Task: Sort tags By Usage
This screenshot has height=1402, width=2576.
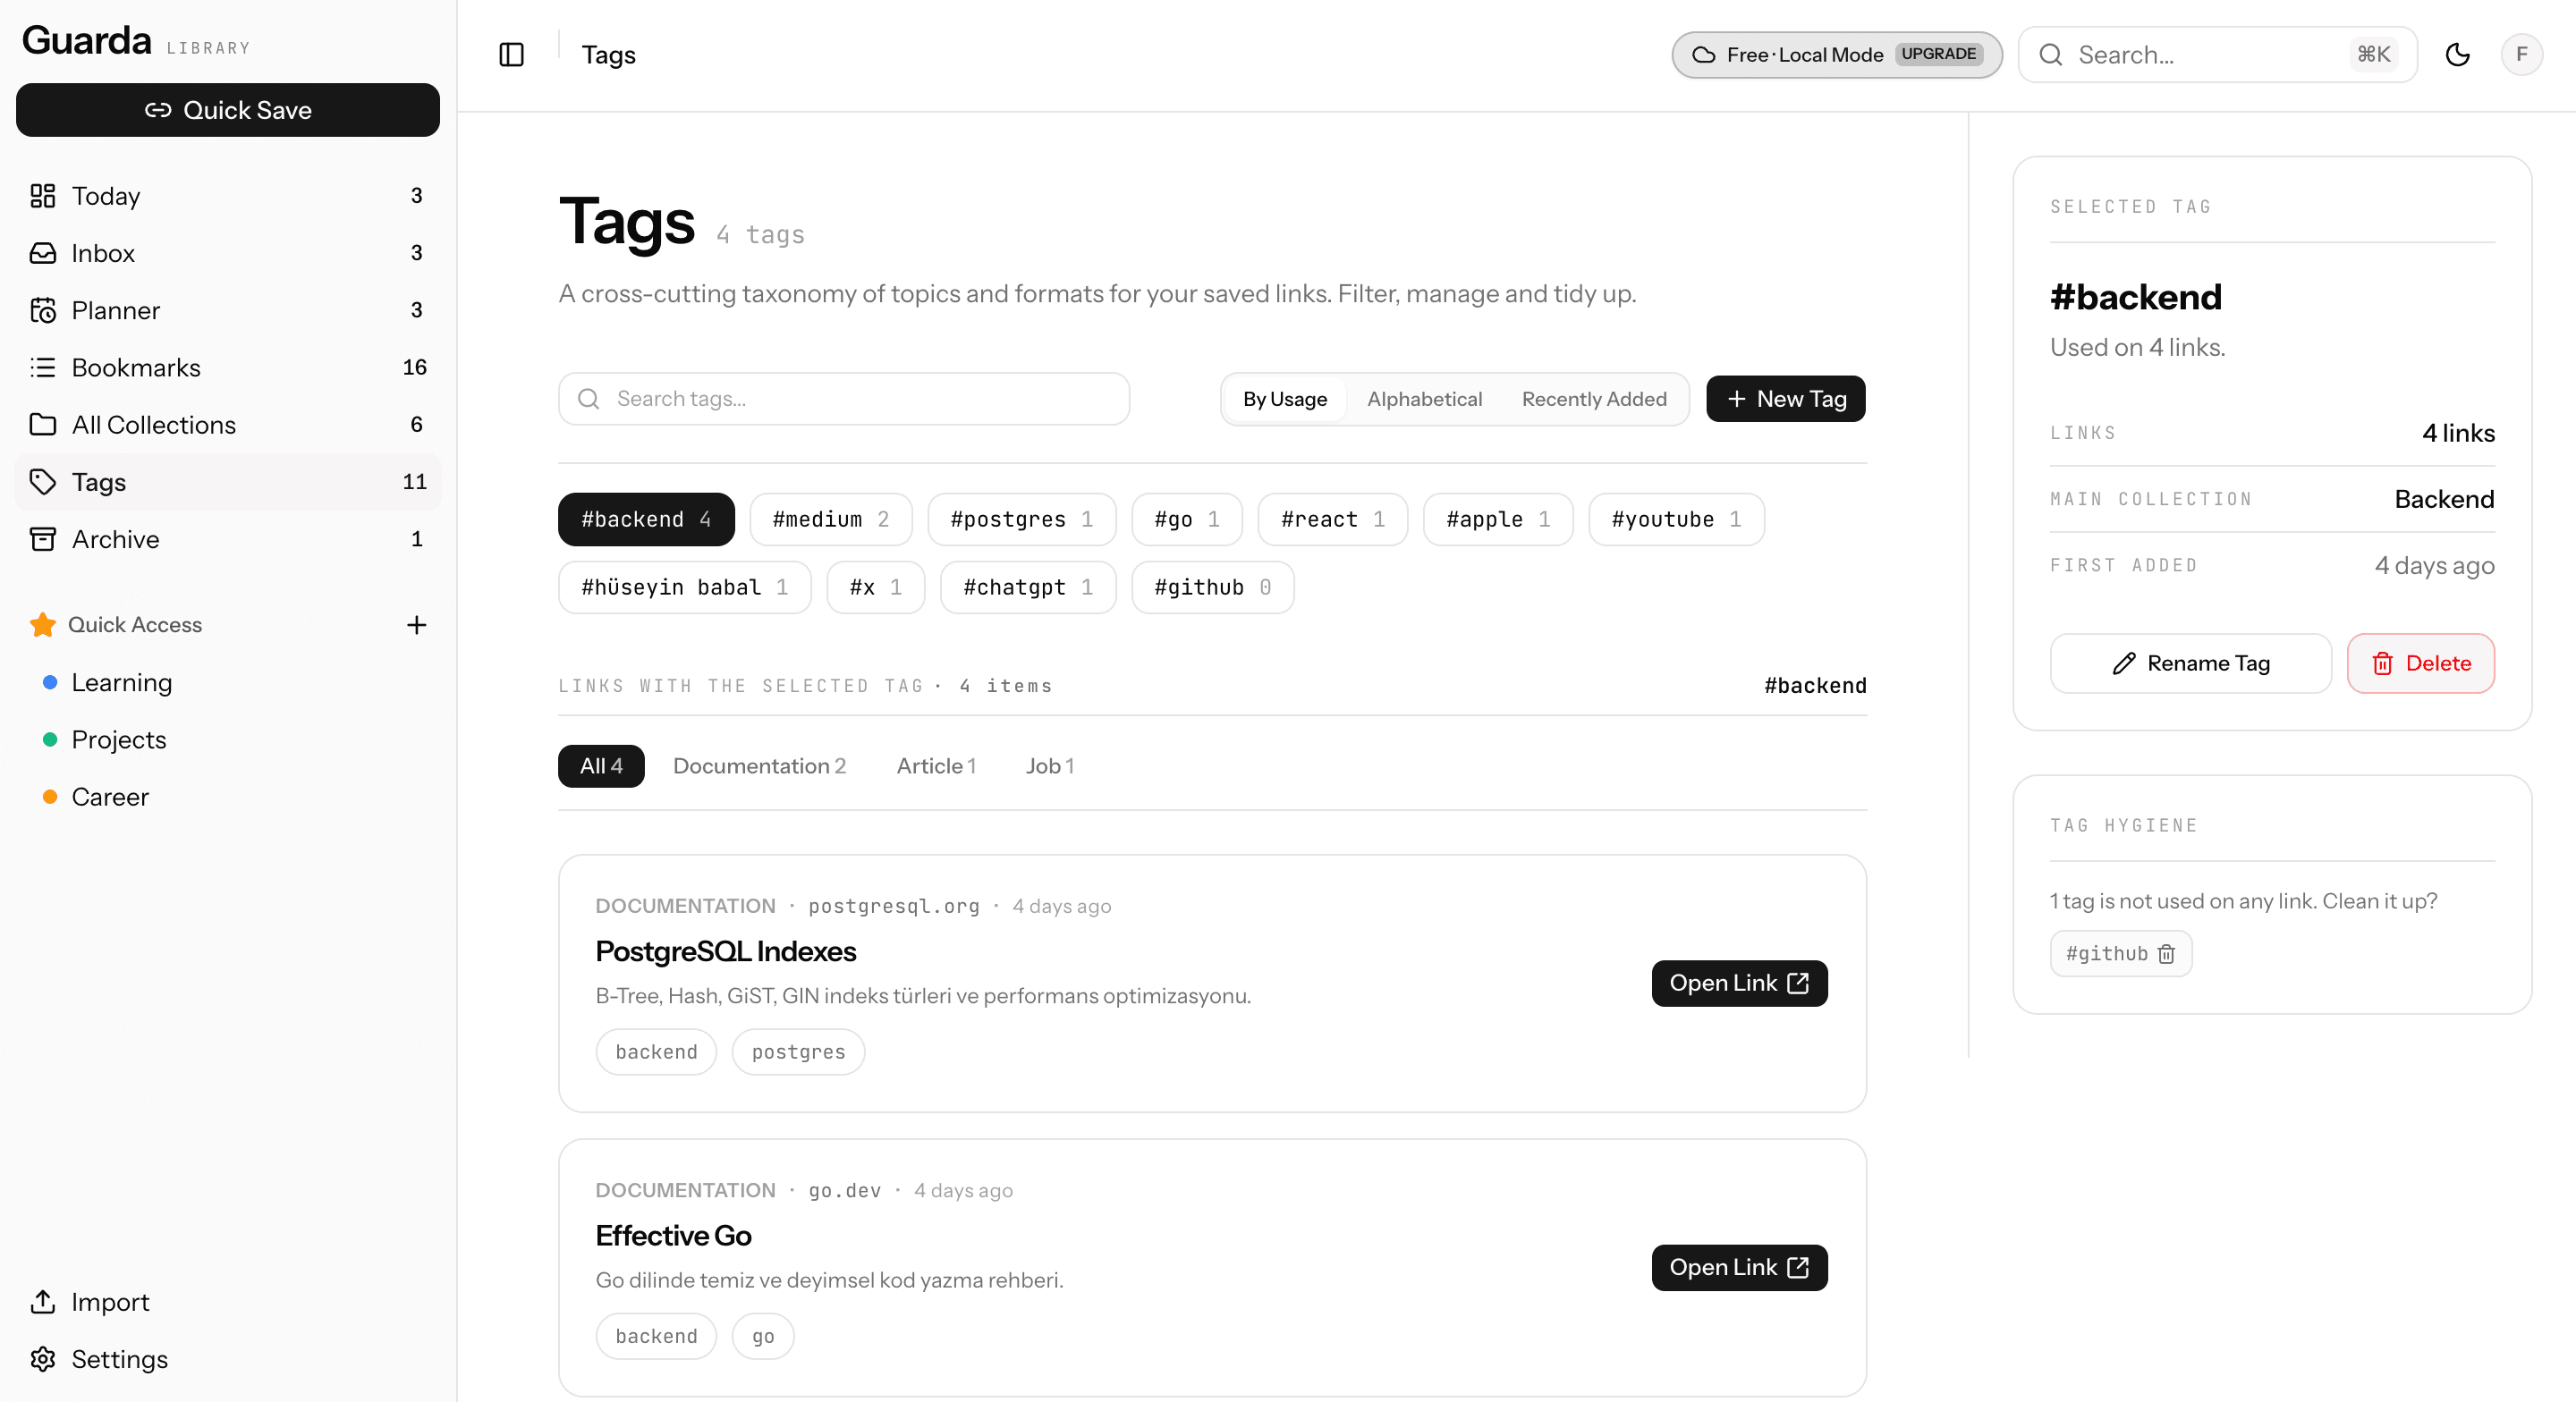Action: tap(1284, 399)
